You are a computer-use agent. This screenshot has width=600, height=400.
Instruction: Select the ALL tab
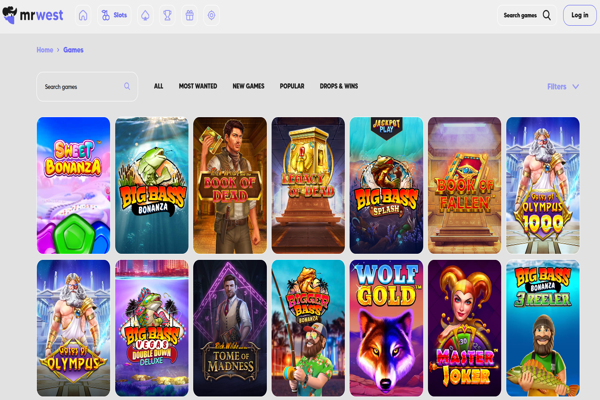pos(158,86)
